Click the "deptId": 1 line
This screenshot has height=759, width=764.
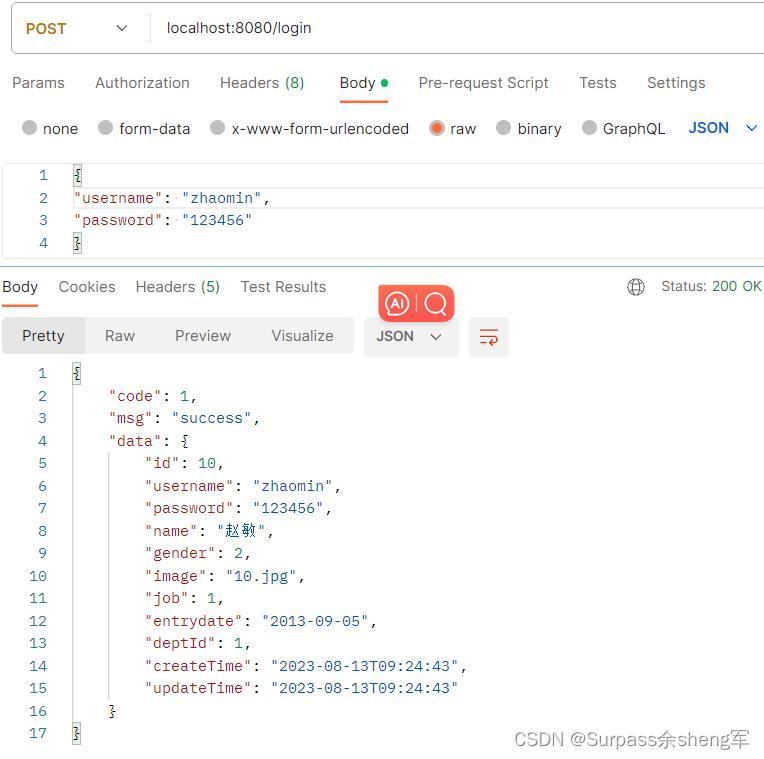pyautogui.click(x=198, y=643)
